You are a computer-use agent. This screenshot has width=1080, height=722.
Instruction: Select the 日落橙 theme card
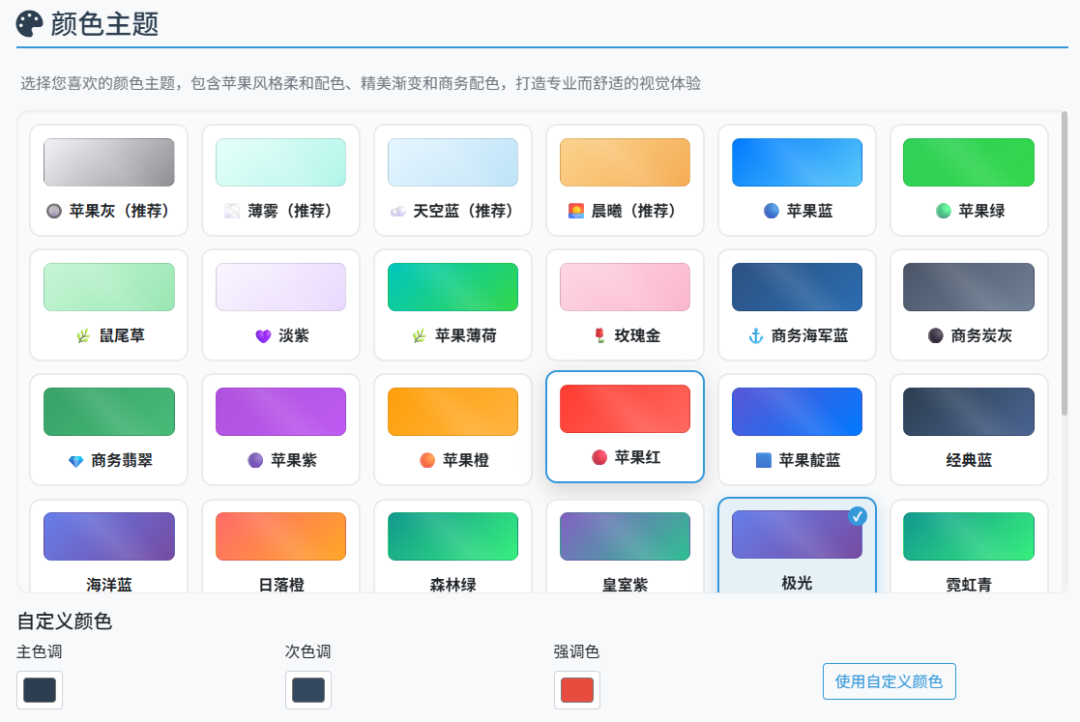point(281,546)
